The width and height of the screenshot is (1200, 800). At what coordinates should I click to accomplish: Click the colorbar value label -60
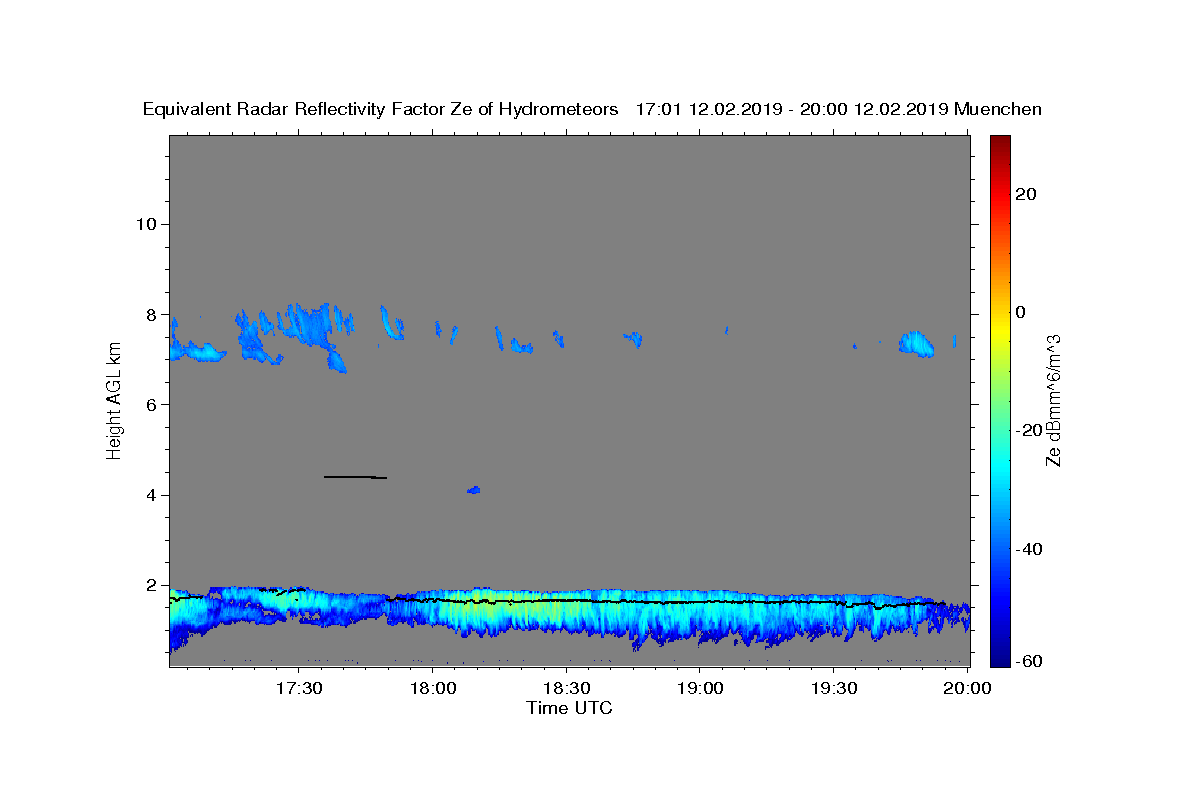(x=1030, y=660)
